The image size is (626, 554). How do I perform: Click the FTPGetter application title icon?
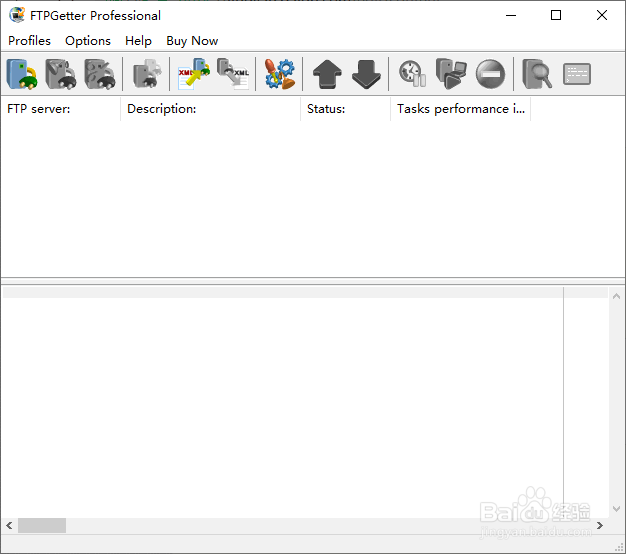click(17, 15)
